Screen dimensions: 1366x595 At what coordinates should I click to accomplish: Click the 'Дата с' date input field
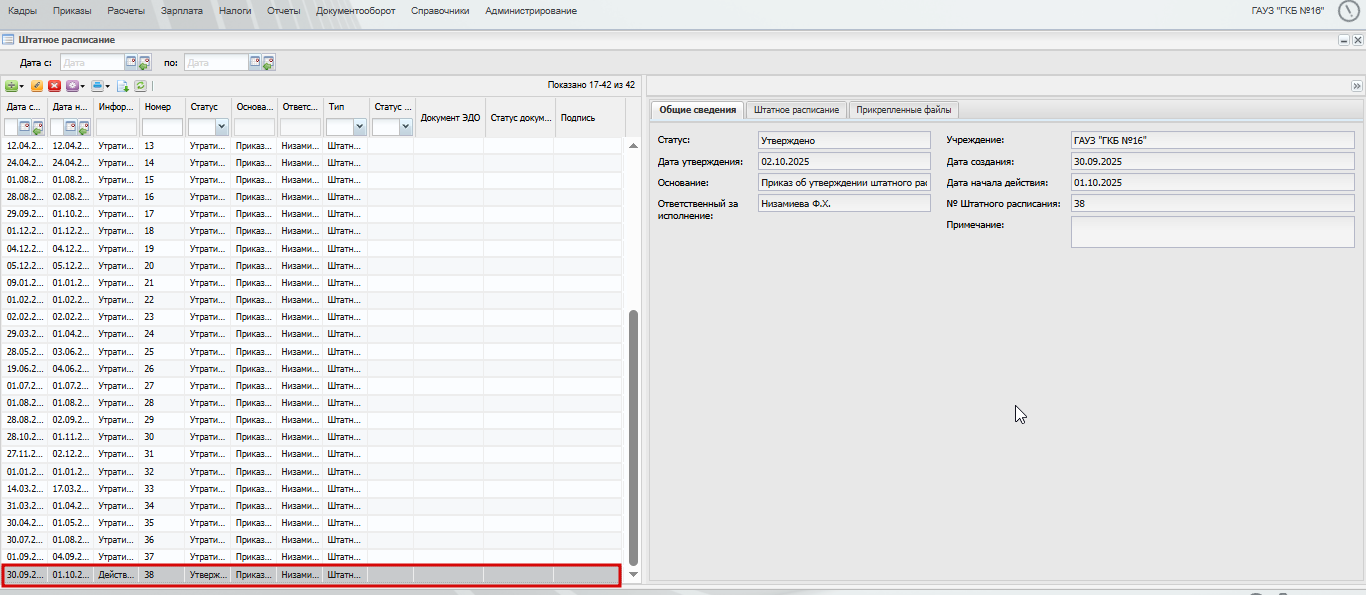click(x=92, y=62)
